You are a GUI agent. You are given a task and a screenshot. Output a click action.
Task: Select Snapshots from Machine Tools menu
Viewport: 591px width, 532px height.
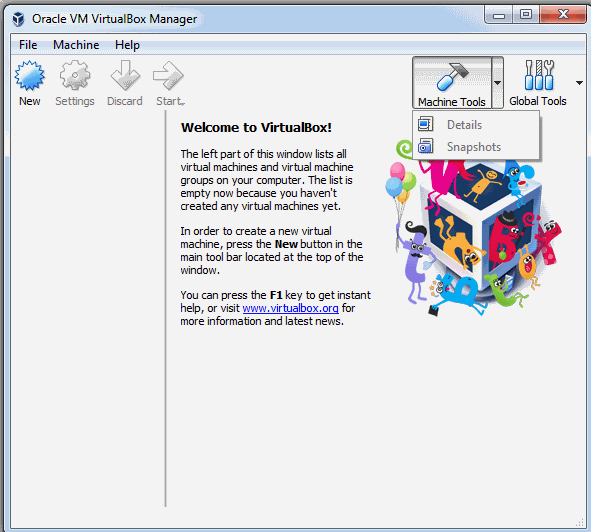(x=476, y=147)
